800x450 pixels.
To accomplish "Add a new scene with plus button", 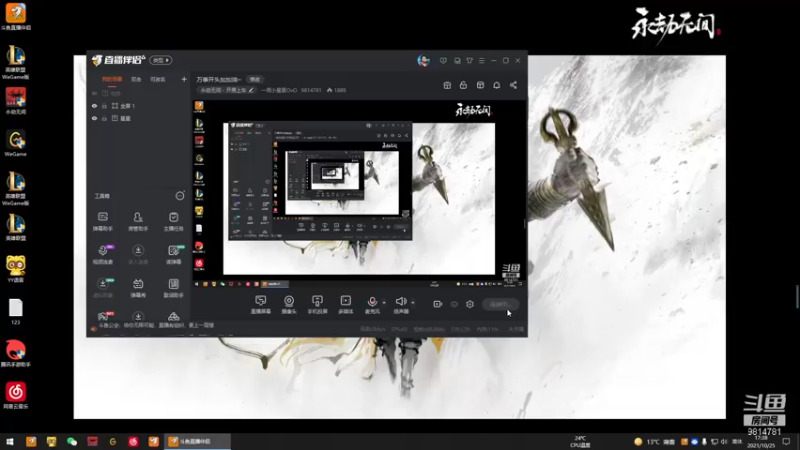I will [184, 79].
